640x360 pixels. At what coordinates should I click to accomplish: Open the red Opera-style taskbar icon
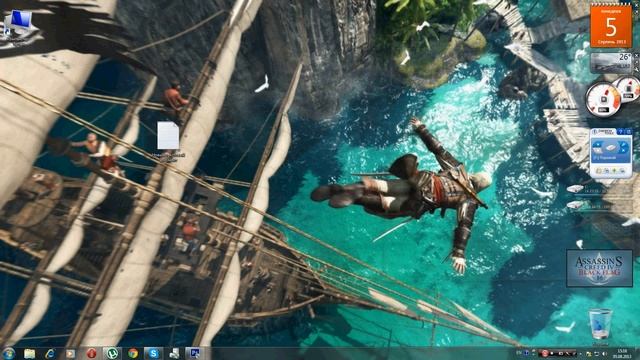click(91, 353)
